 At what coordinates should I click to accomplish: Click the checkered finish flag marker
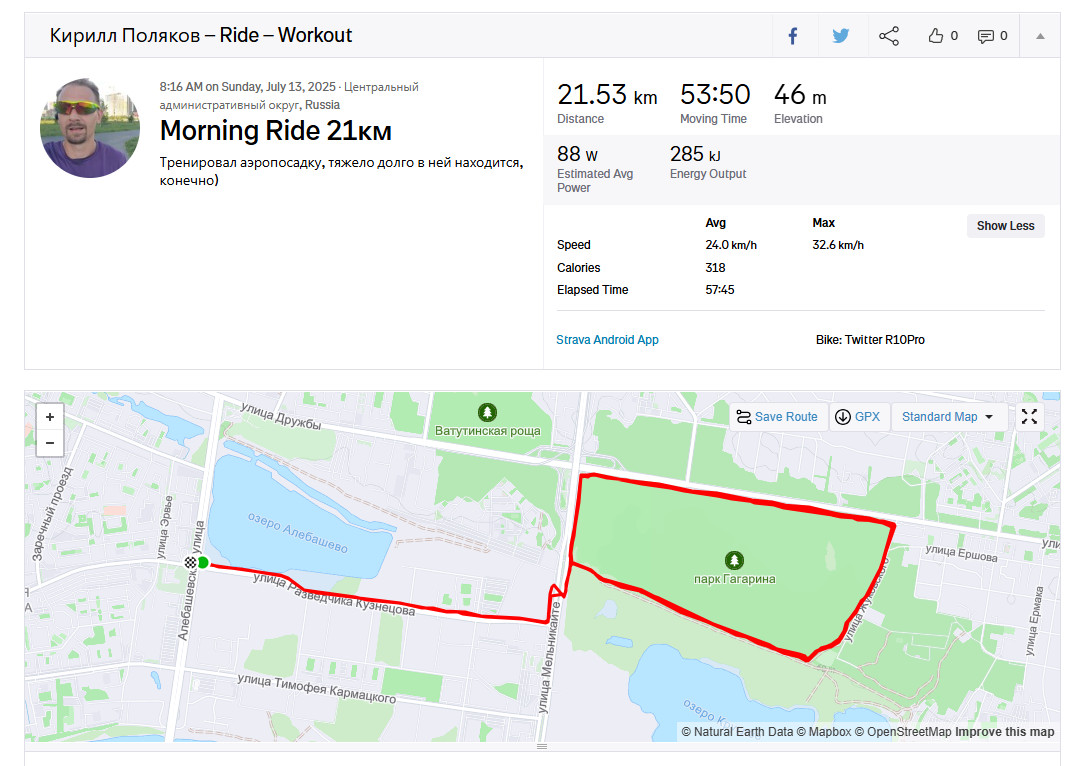click(190, 563)
